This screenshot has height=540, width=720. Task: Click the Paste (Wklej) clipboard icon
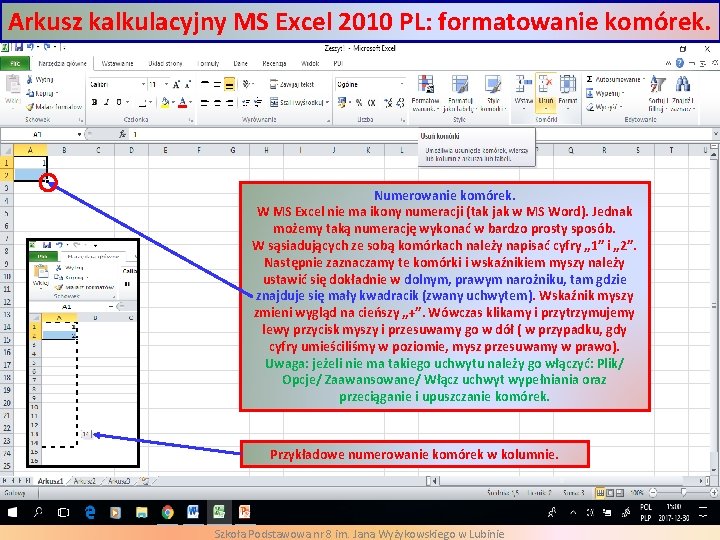(13, 84)
